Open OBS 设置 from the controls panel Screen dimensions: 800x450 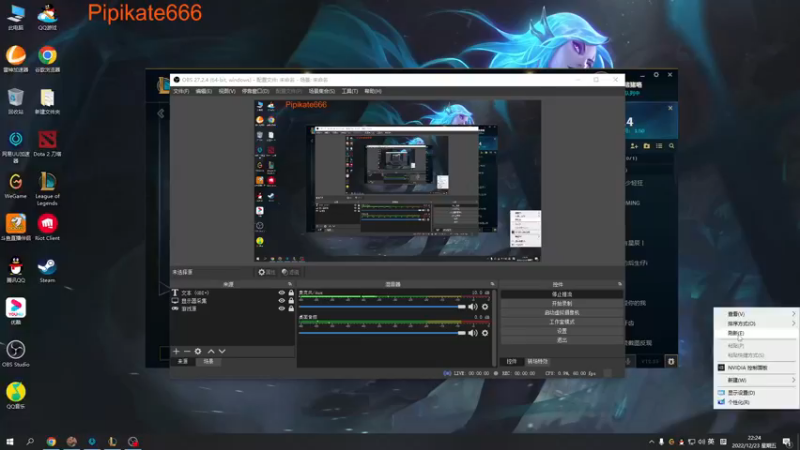click(x=562, y=331)
